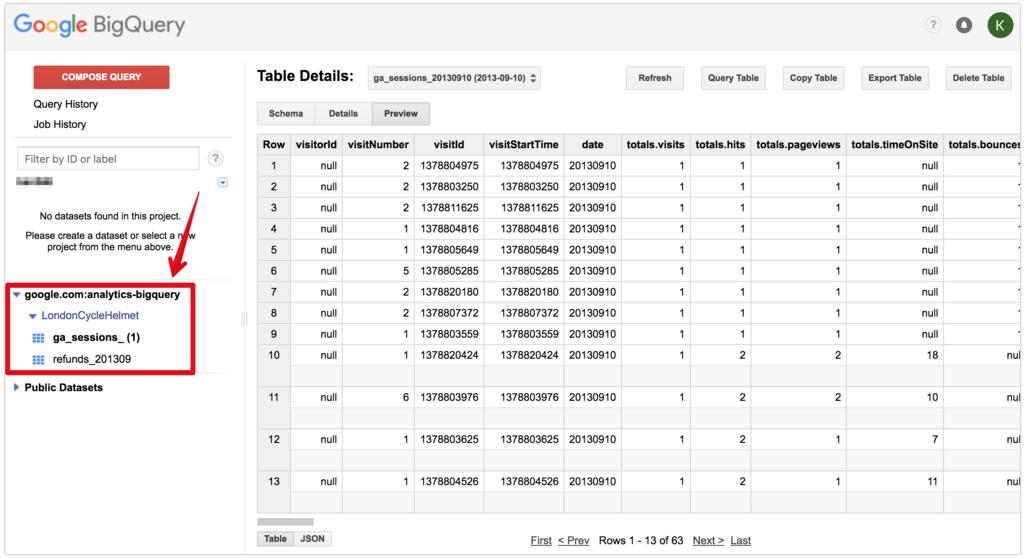The height and width of the screenshot is (558, 1024).
Task: Click the Query Table button
Action: pyautogui.click(x=733, y=78)
